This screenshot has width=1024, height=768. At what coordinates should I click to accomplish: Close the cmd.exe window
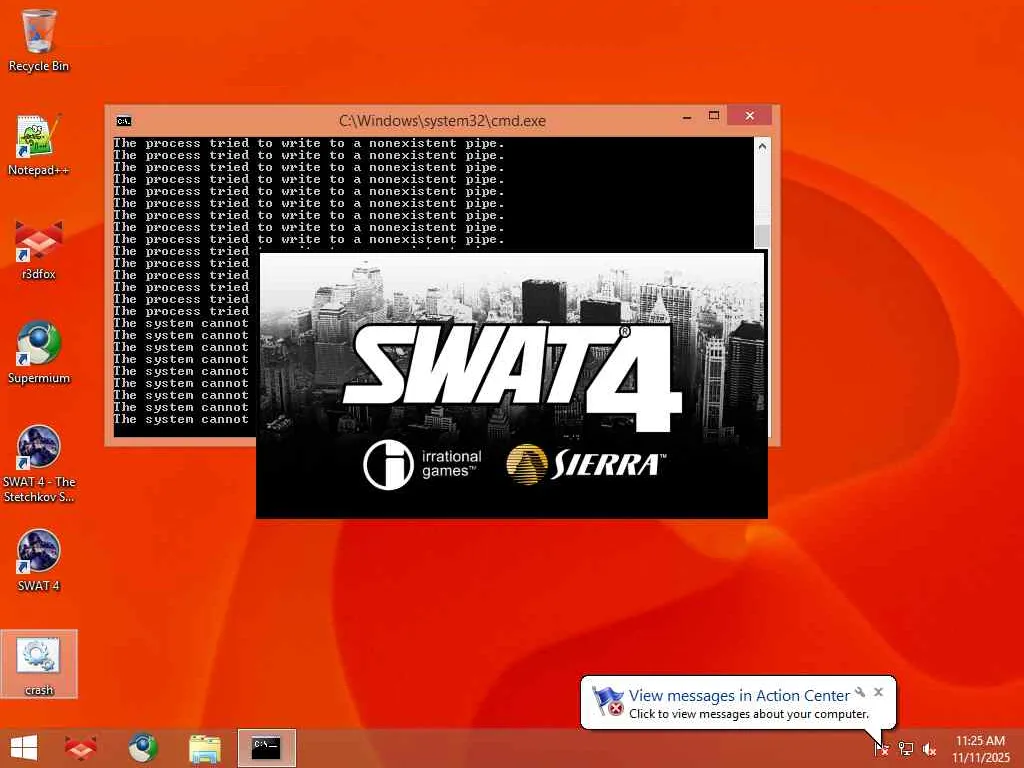[x=750, y=116]
